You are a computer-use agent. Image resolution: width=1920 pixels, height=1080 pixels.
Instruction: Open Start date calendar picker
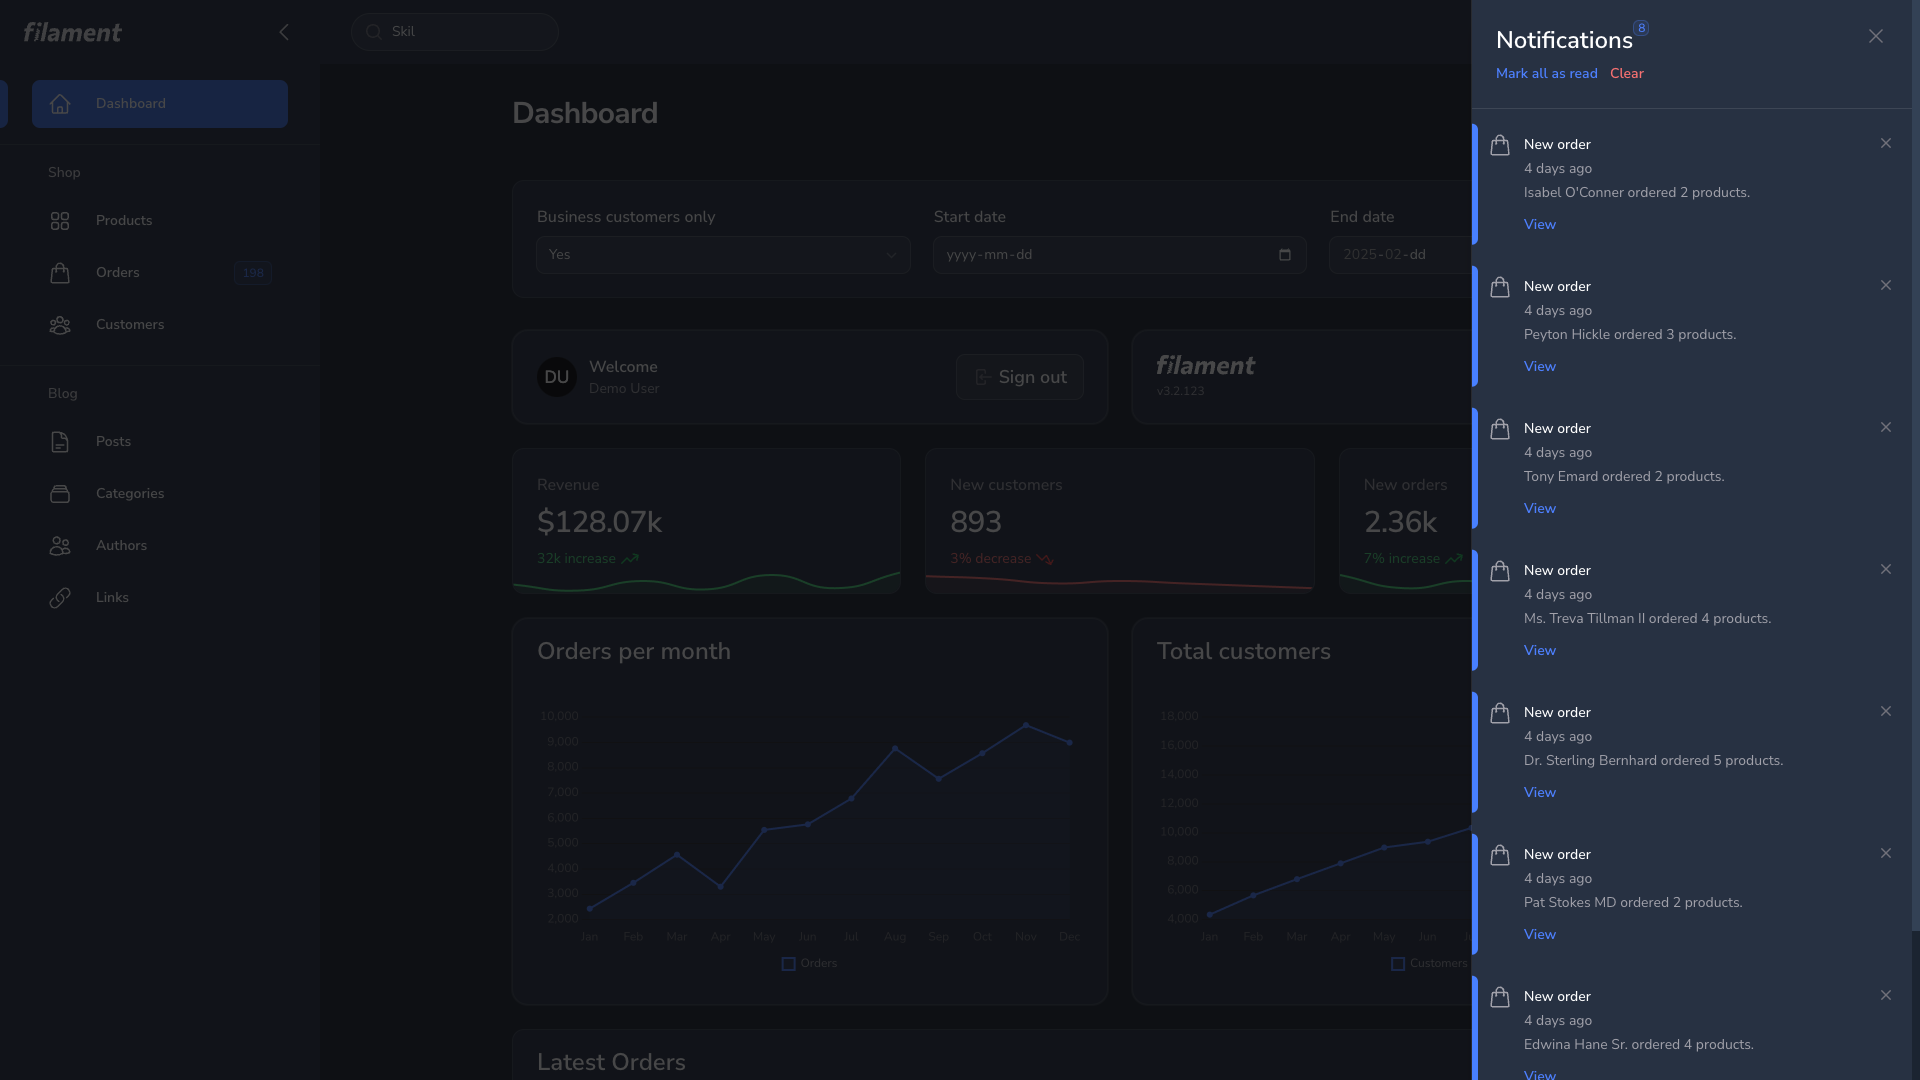1284,255
